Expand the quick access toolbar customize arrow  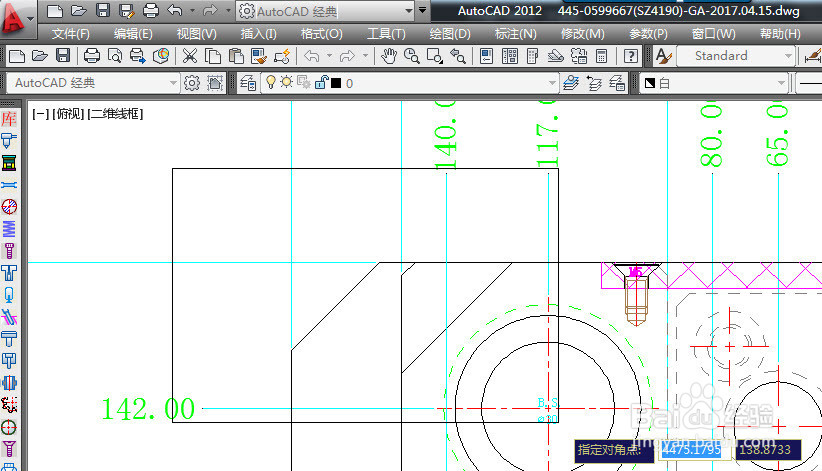422,10
